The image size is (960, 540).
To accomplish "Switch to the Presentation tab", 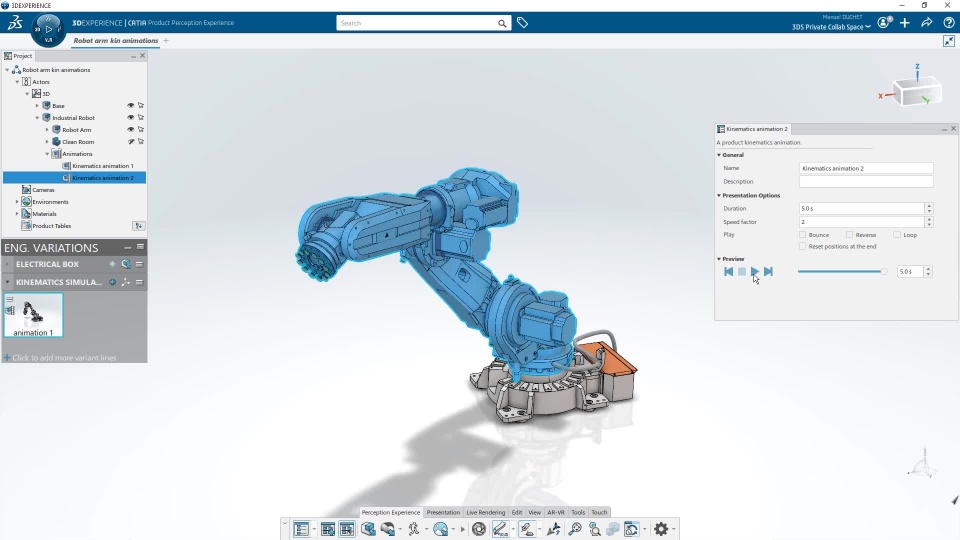I will point(443,512).
